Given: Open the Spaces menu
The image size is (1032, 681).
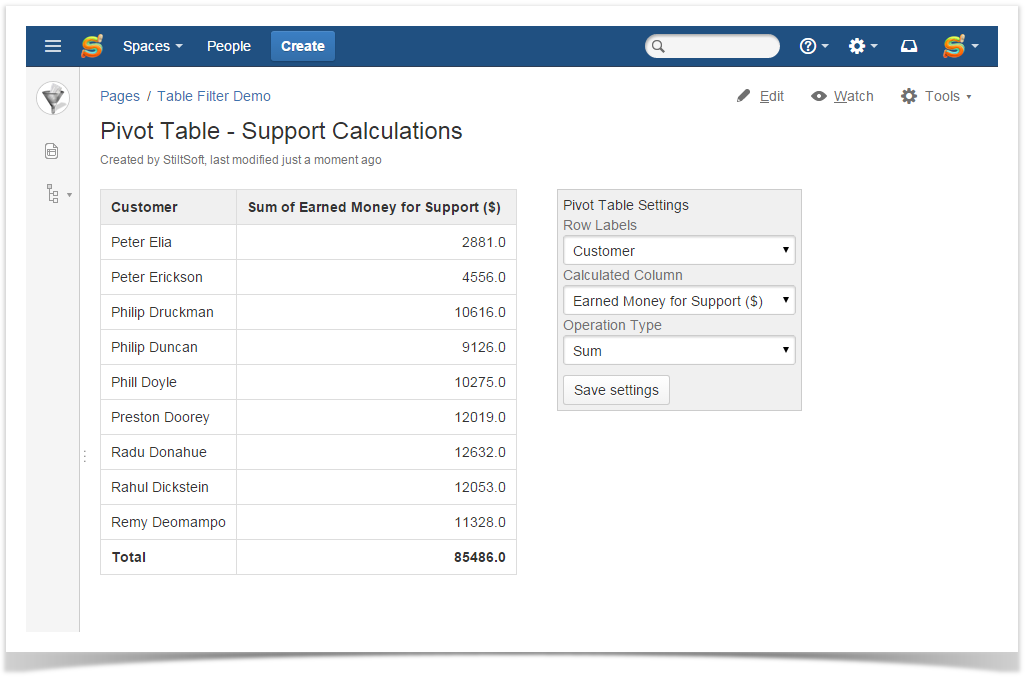Looking at the screenshot, I should point(152,46).
